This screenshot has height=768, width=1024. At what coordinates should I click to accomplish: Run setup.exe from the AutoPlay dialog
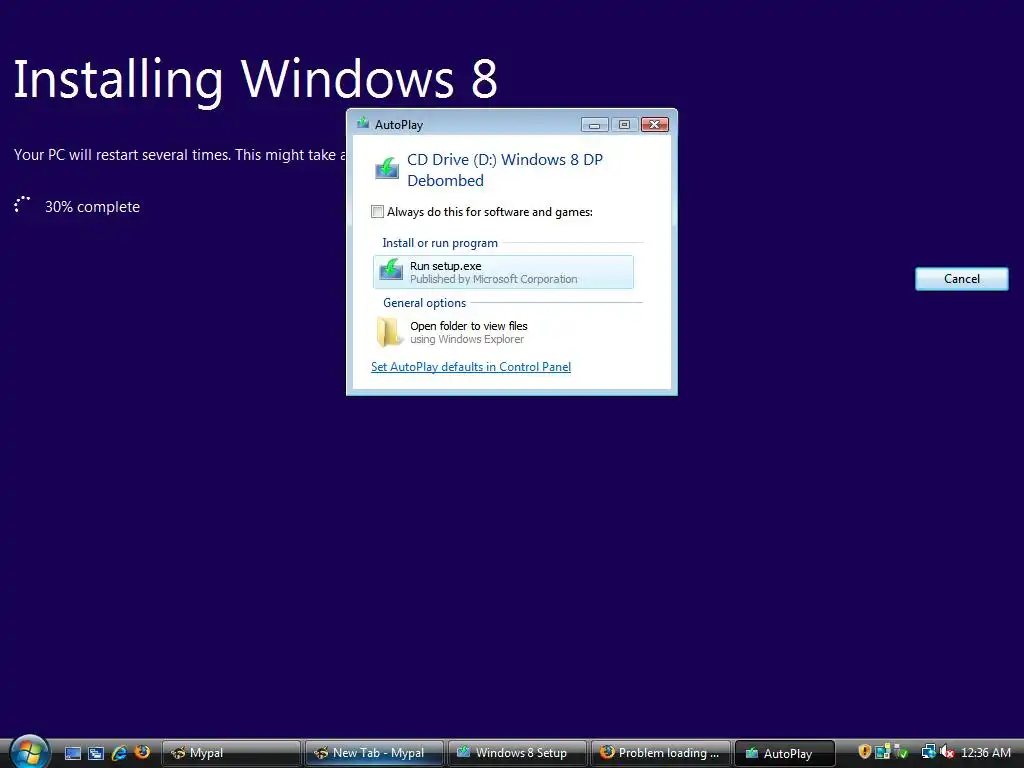click(503, 272)
